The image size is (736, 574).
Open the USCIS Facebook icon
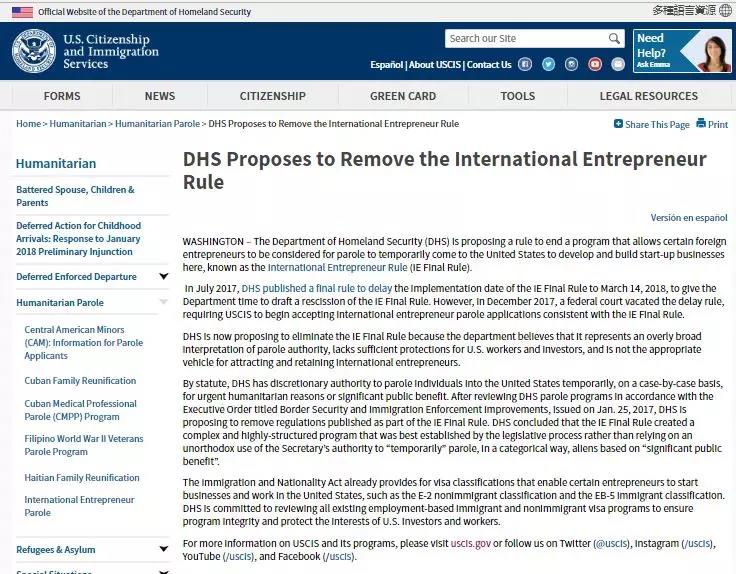click(525, 64)
